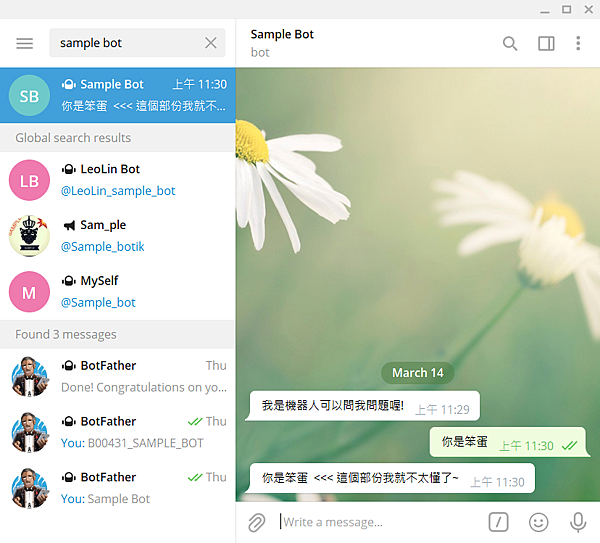The image size is (600, 543).
Task: Click the bot icon beside MySelf
Action: [69, 281]
